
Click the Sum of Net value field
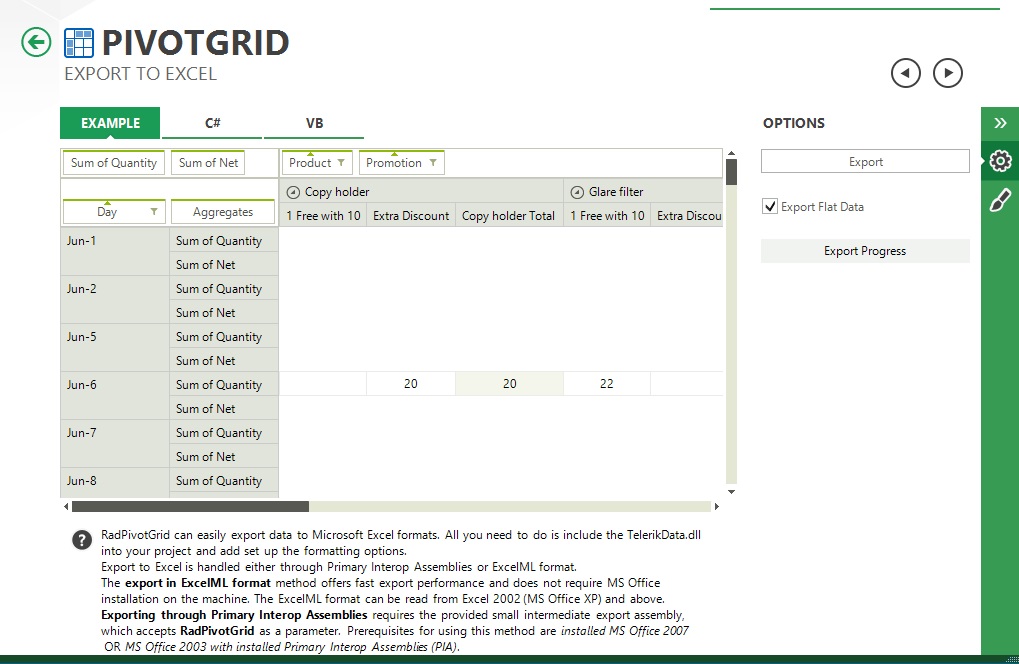(208, 162)
